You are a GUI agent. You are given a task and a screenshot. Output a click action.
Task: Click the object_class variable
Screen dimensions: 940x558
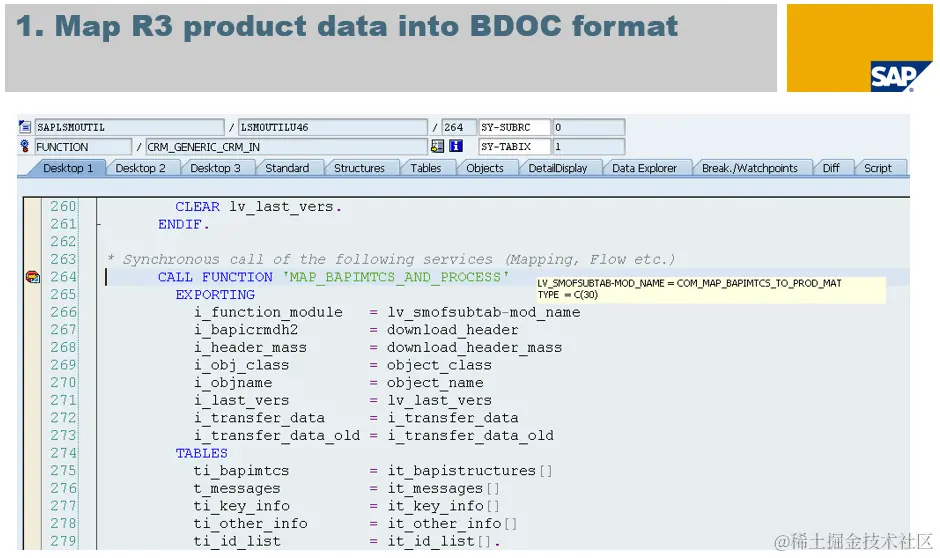click(x=439, y=365)
